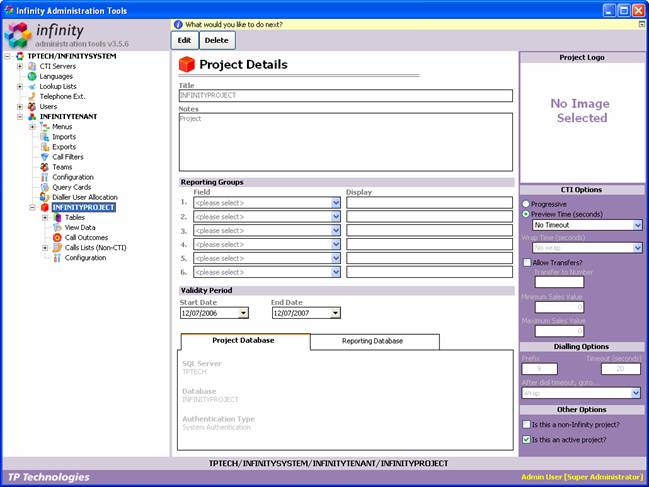The image size is (649, 487).
Task: Open Reporting Groups field 5 dropdown
Action: pyautogui.click(x=336, y=258)
